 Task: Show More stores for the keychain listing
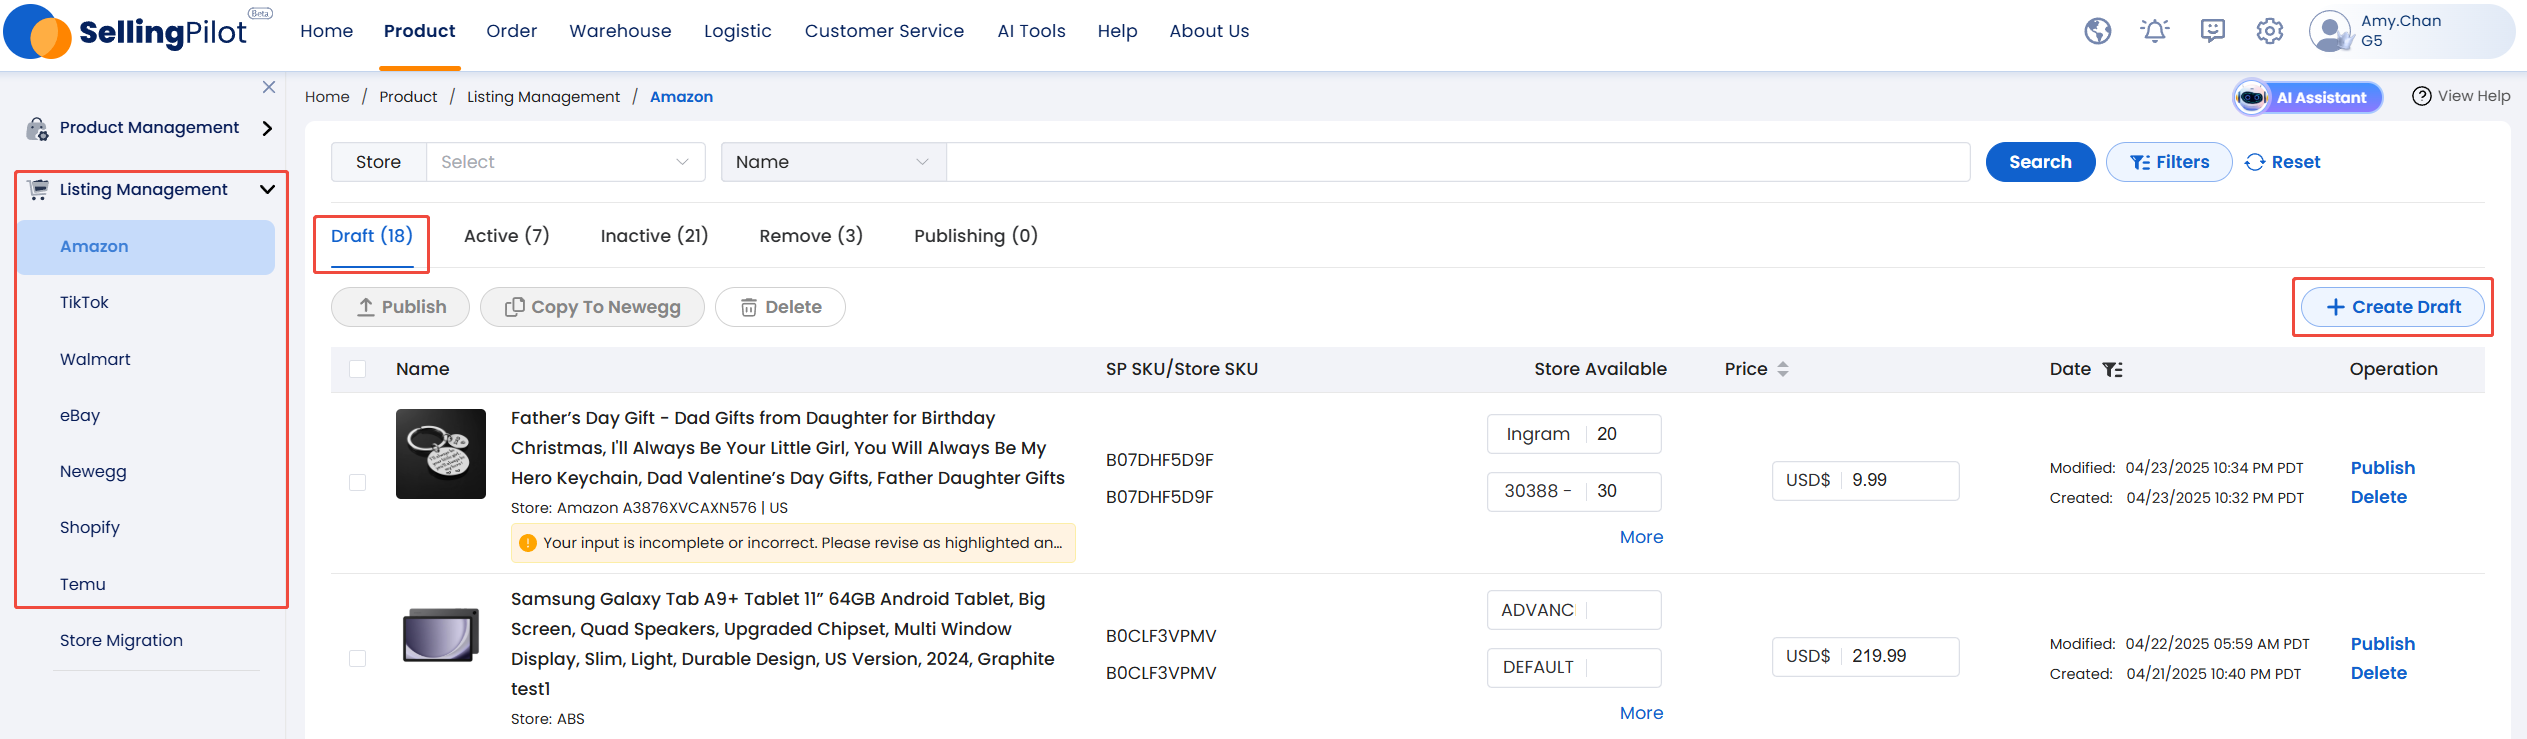pos(1642,537)
